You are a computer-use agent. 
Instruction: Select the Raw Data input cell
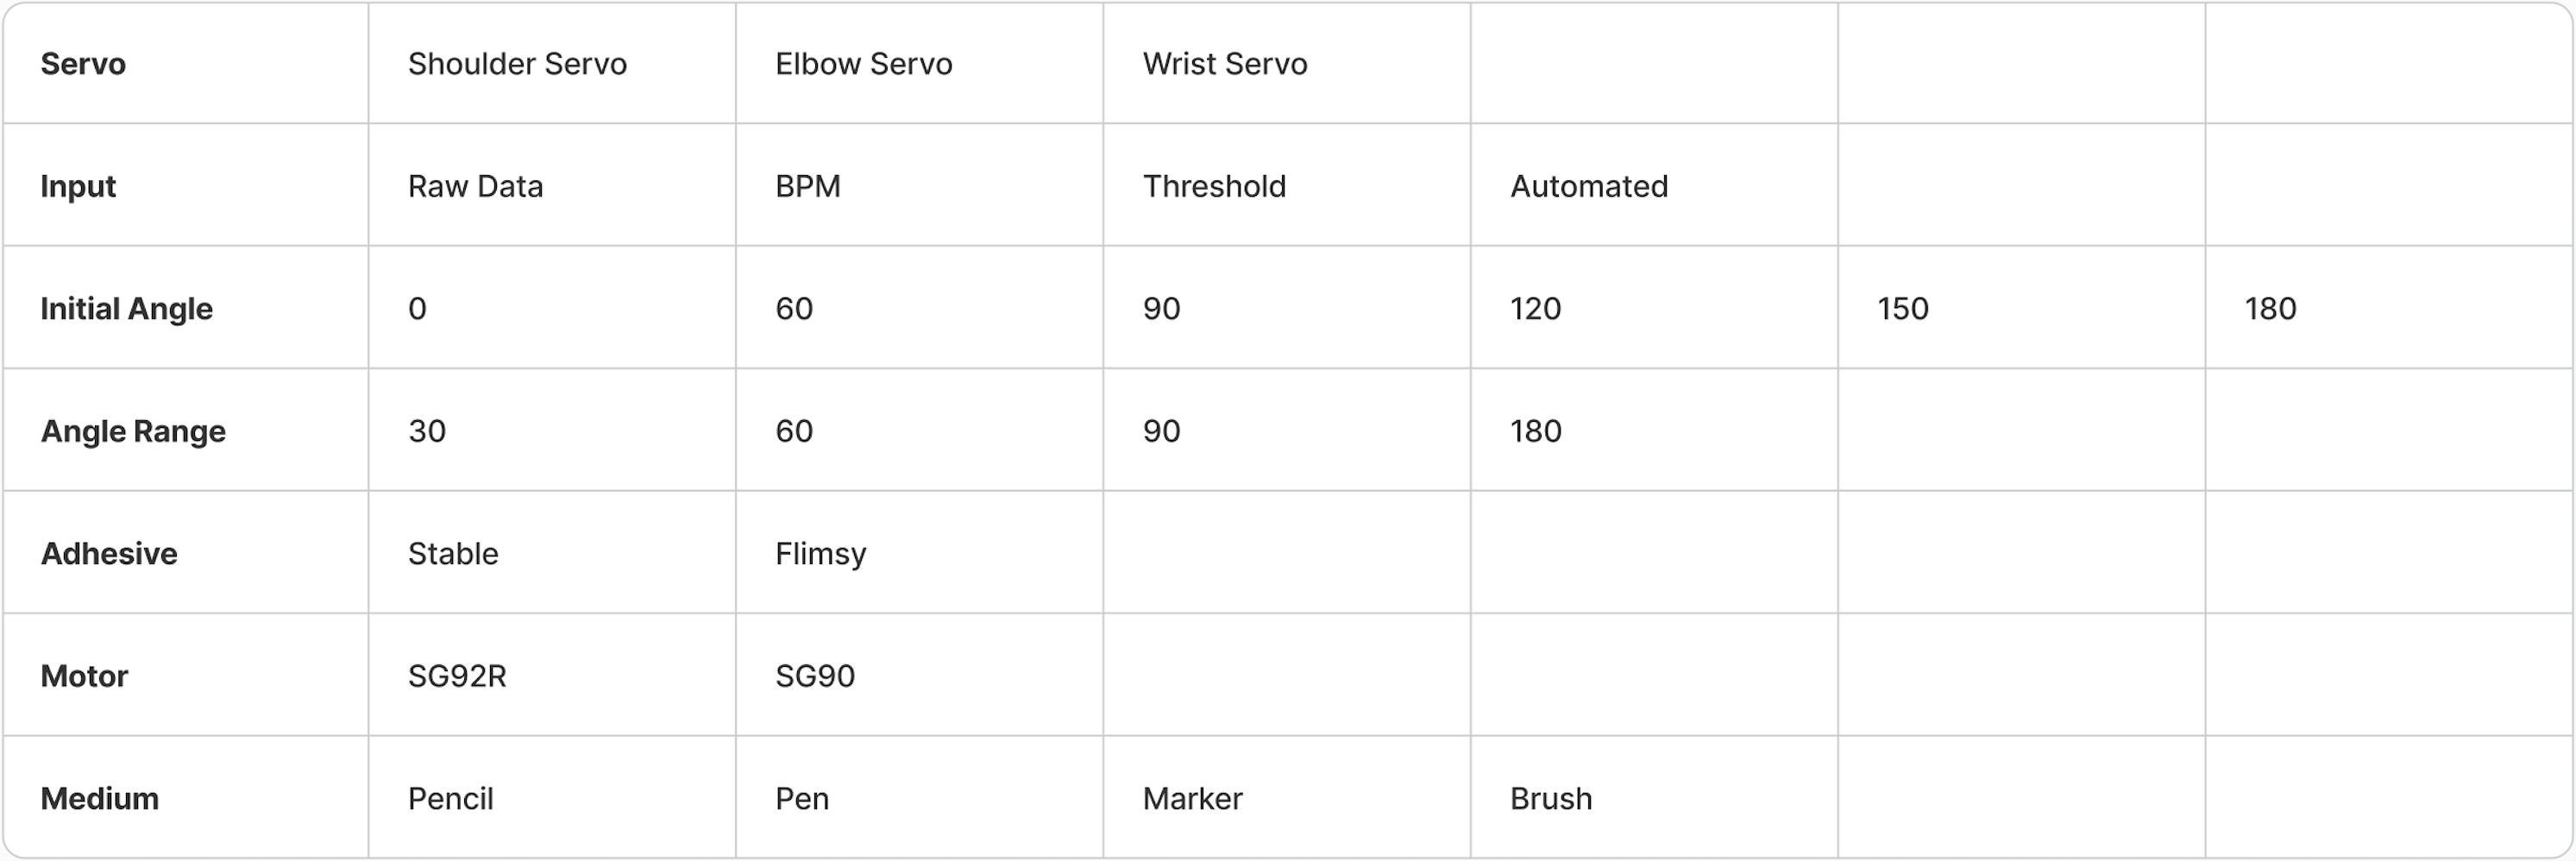pyautogui.click(x=475, y=186)
